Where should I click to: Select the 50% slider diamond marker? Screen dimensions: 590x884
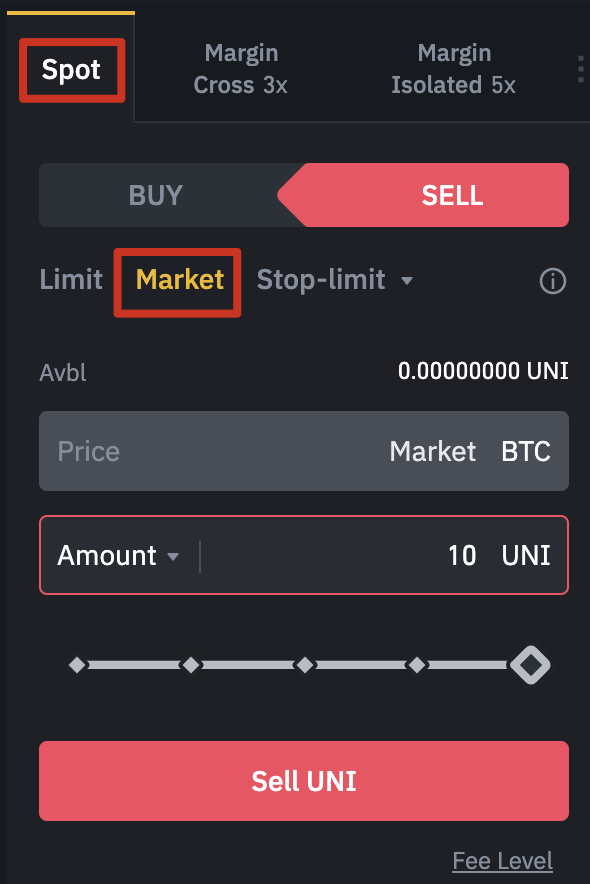(305, 665)
